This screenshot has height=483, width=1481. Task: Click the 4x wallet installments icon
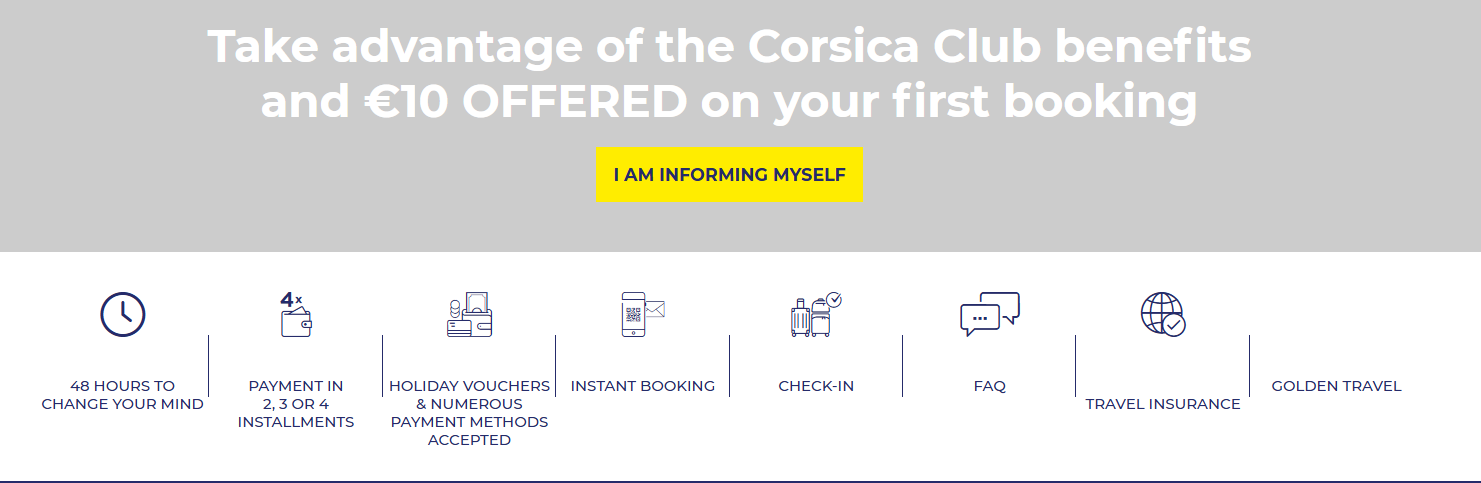pos(296,314)
